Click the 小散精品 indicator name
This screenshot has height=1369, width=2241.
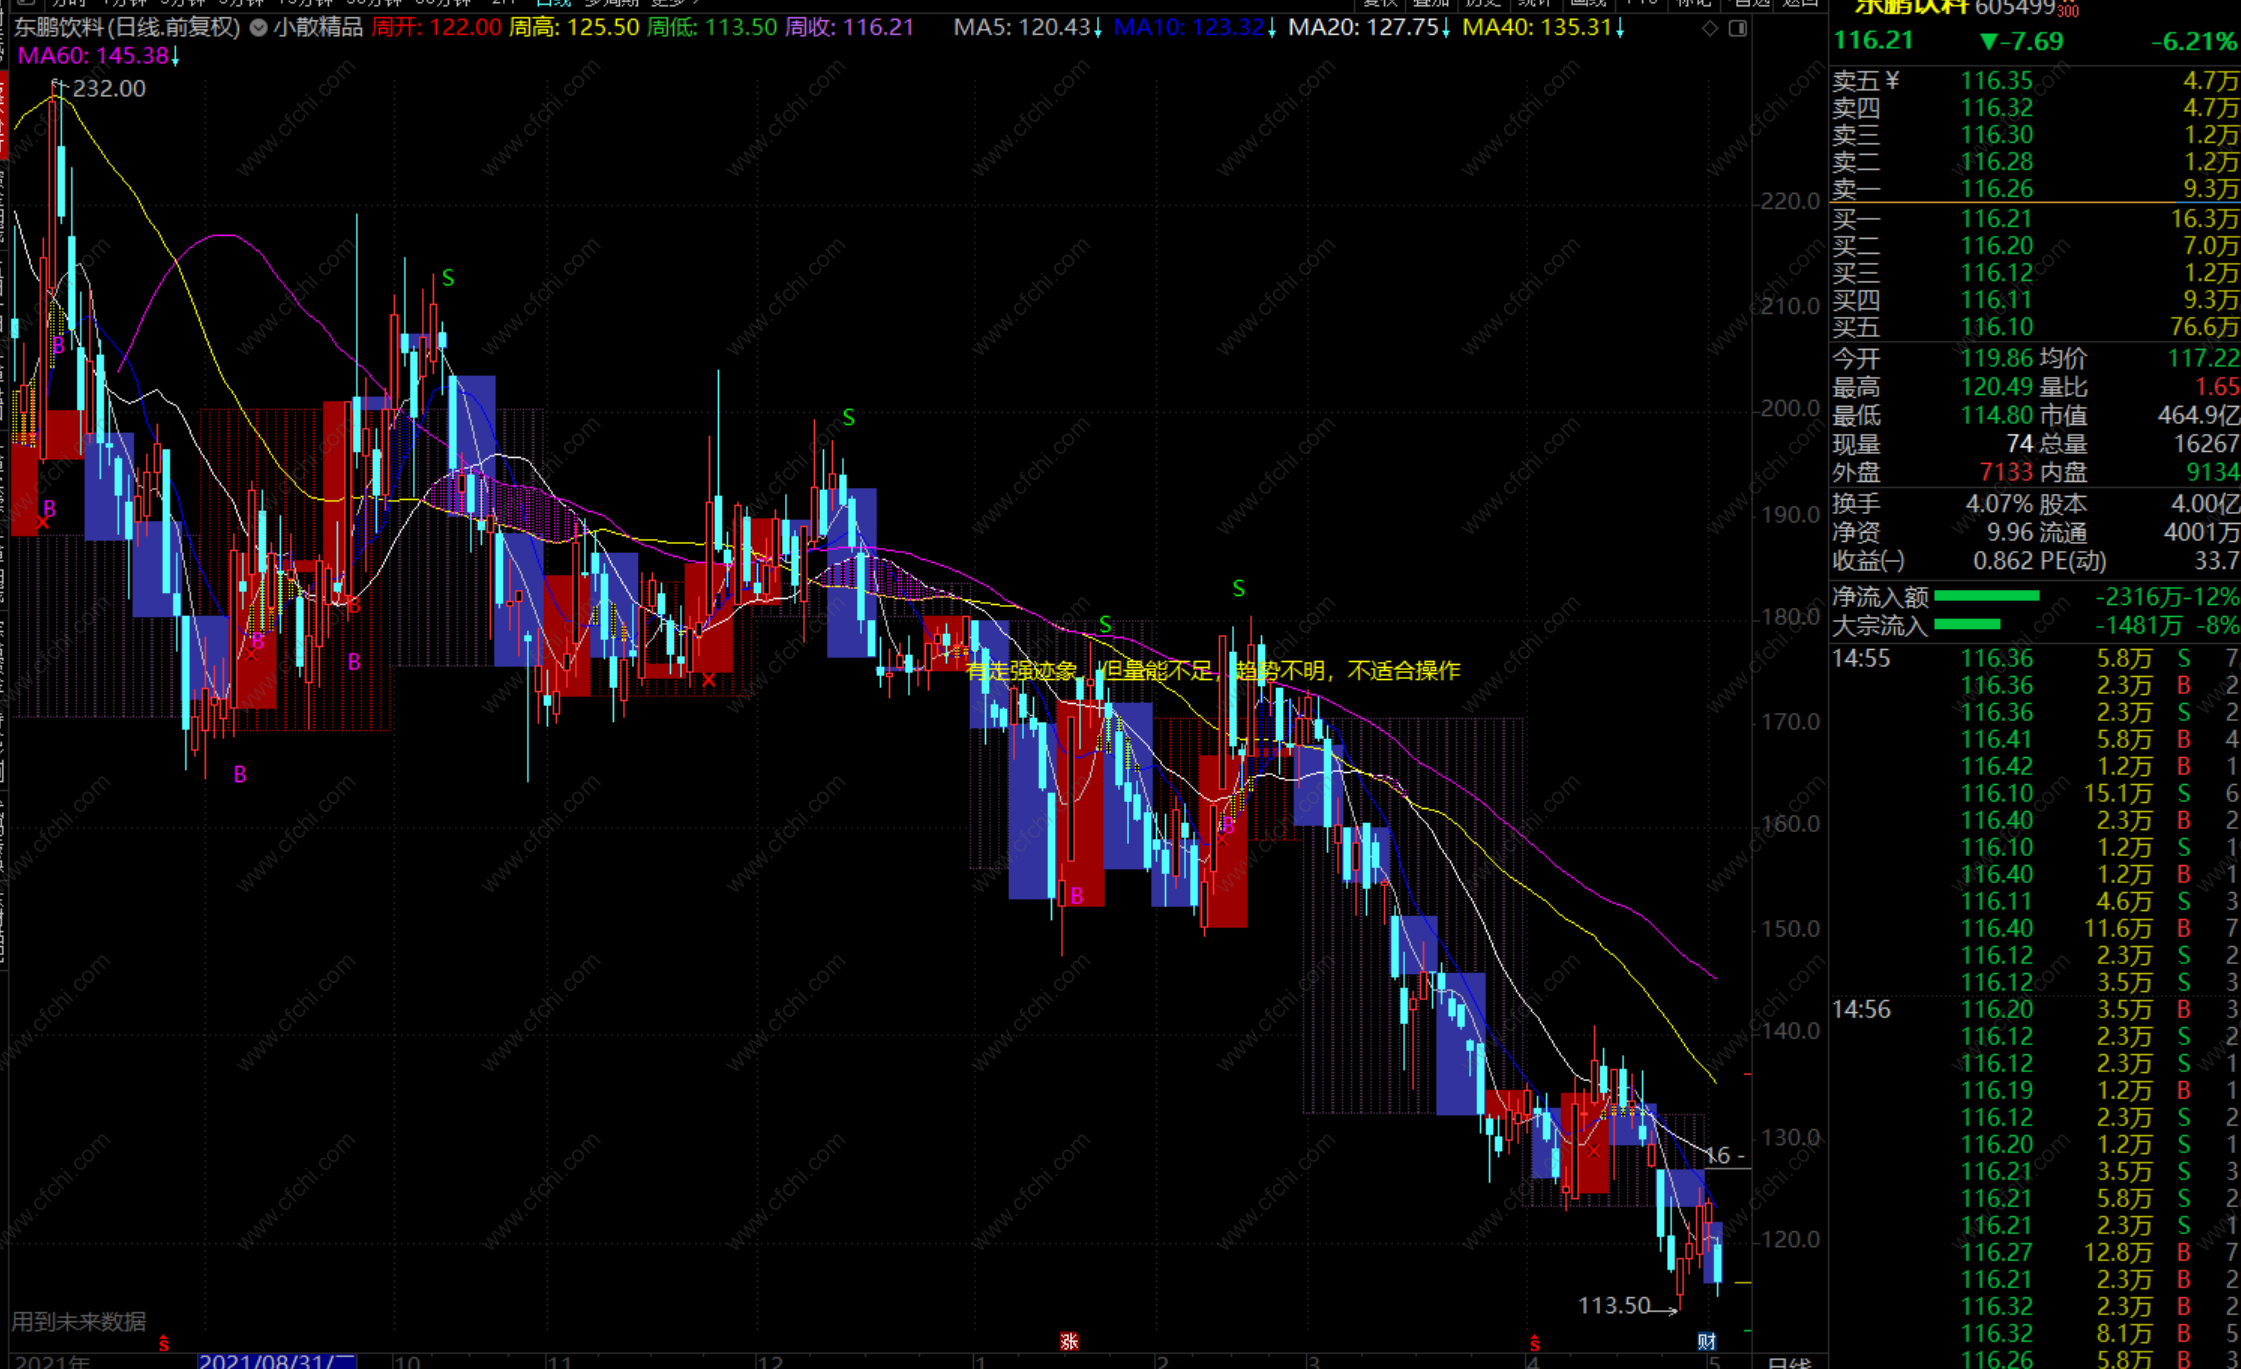[318, 28]
